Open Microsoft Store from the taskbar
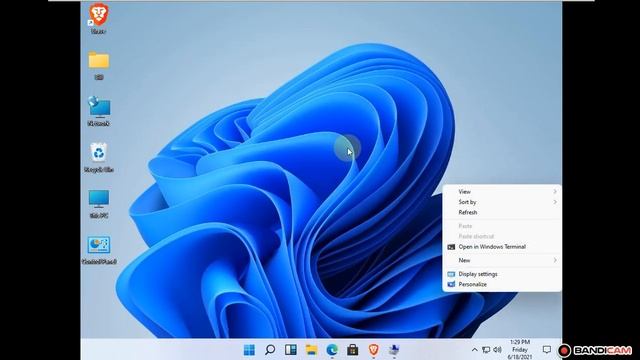 (x=353, y=350)
